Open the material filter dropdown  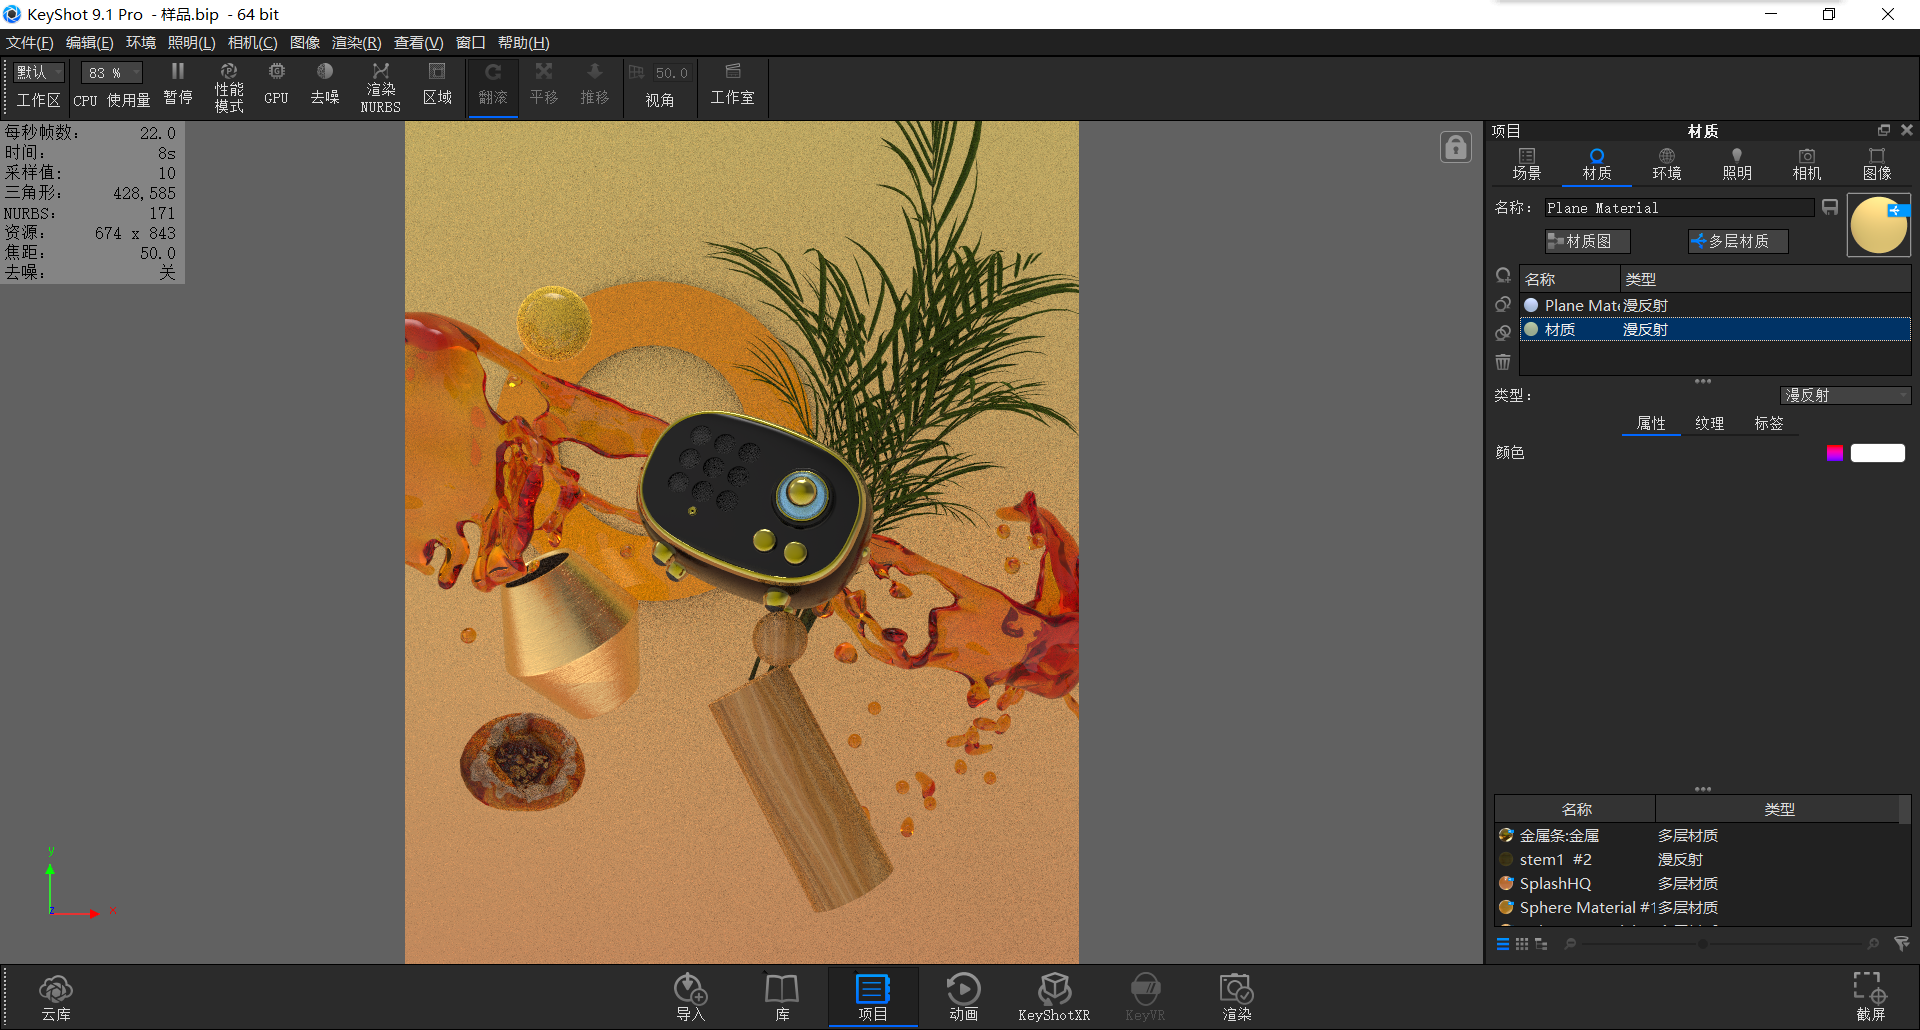tap(1901, 943)
